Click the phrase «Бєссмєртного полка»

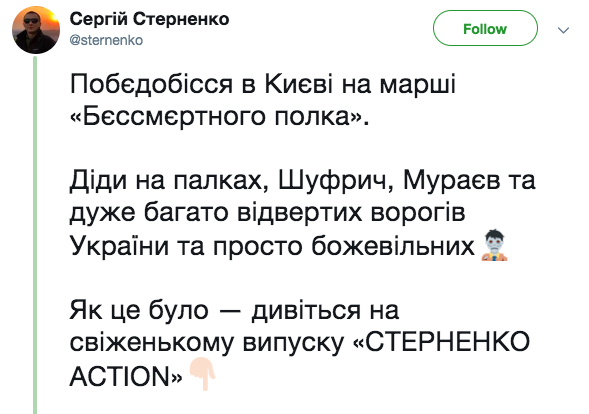pos(220,117)
